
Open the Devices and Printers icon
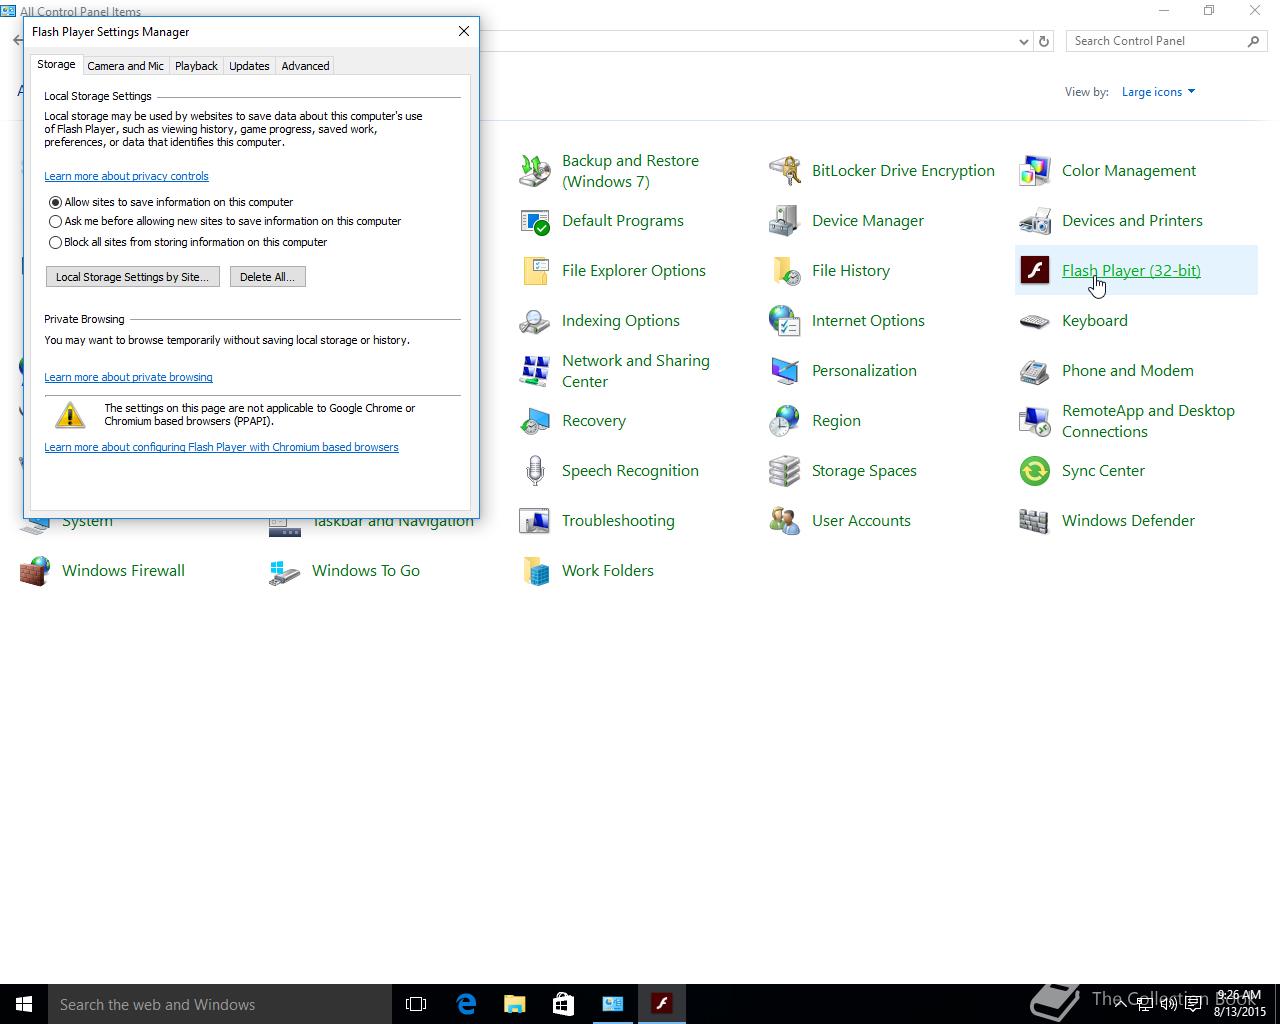point(1035,221)
